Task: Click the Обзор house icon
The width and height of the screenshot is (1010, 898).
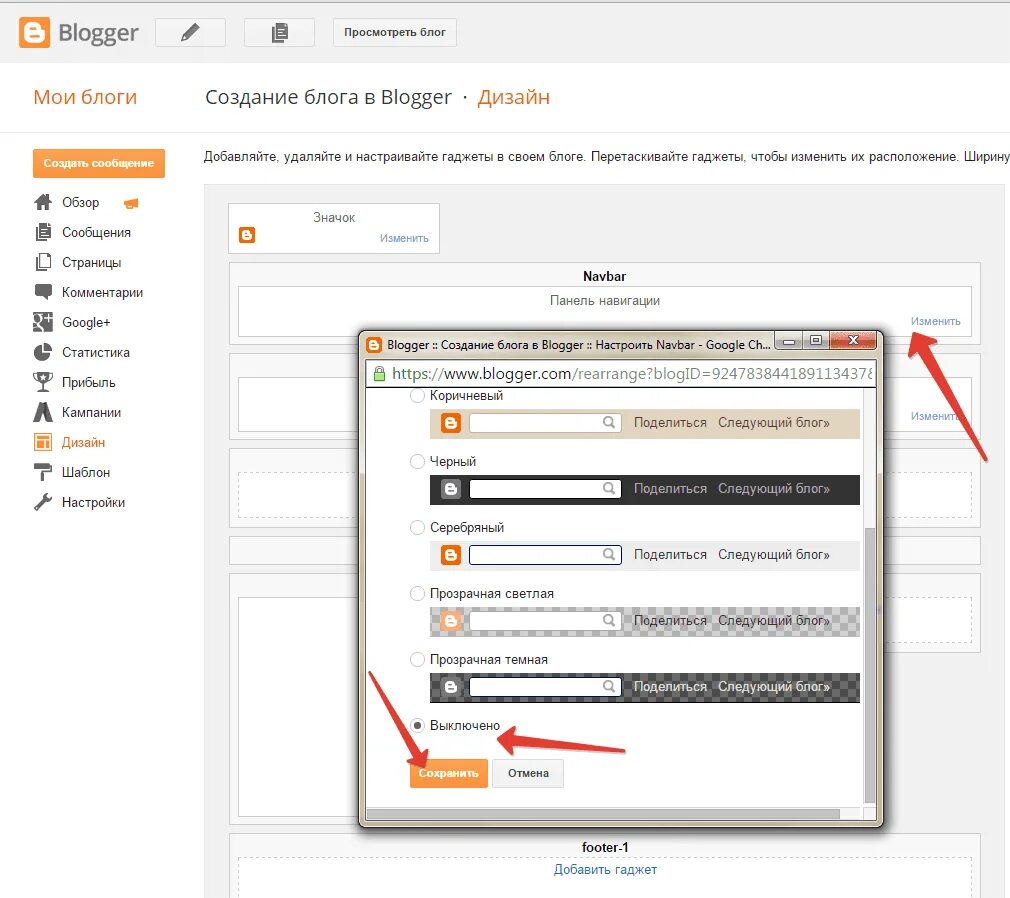Action: point(43,202)
